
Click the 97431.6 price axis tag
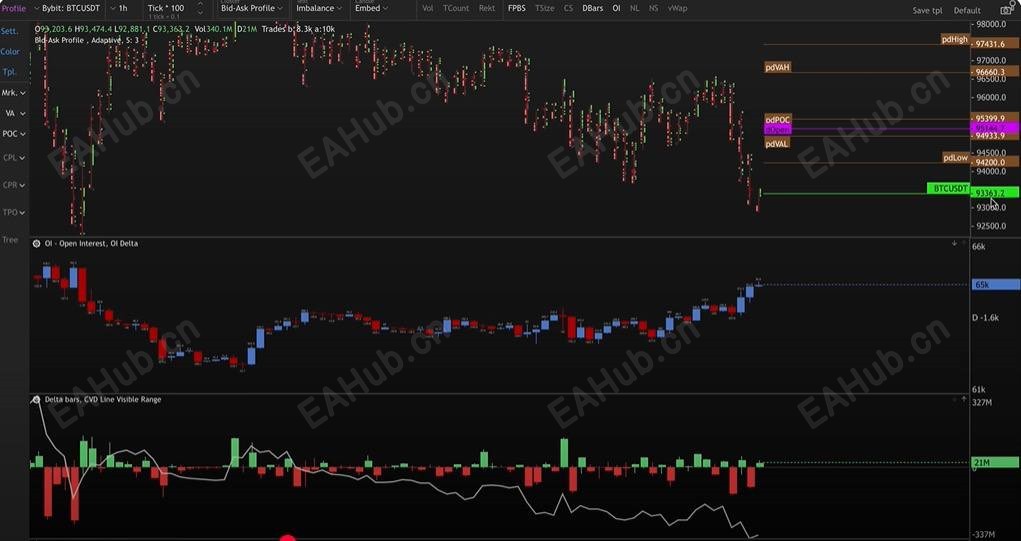click(x=994, y=44)
